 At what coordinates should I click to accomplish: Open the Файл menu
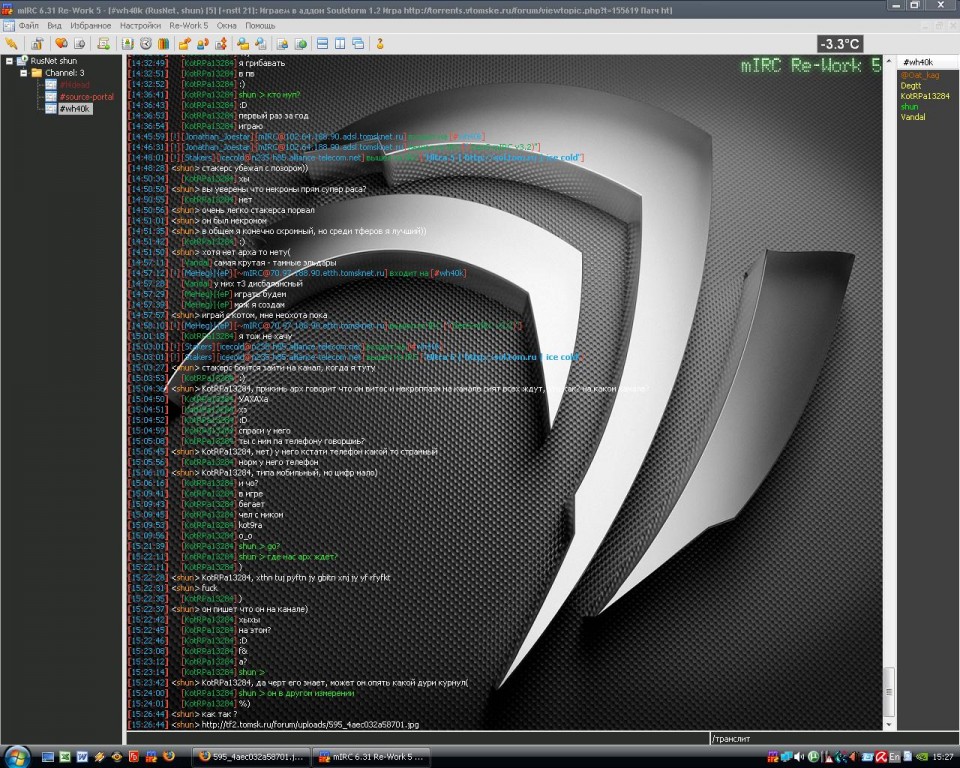[x=28, y=26]
